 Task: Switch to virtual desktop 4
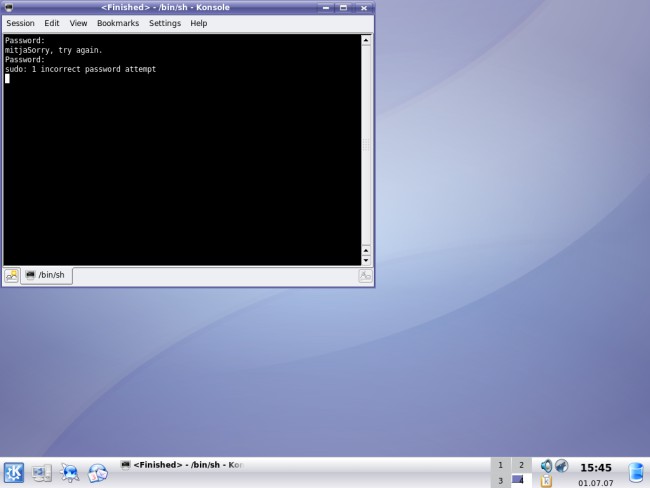pyautogui.click(x=521, y=481)
